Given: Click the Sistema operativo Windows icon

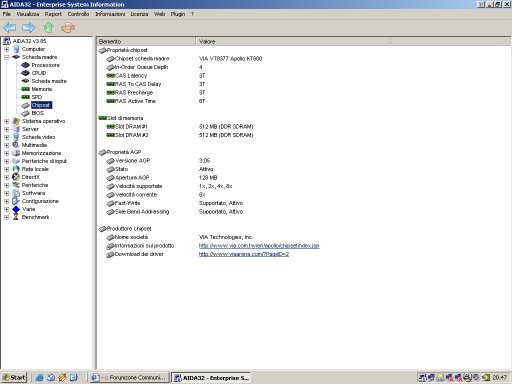Looking at the screenshot, I should (16, 121).
